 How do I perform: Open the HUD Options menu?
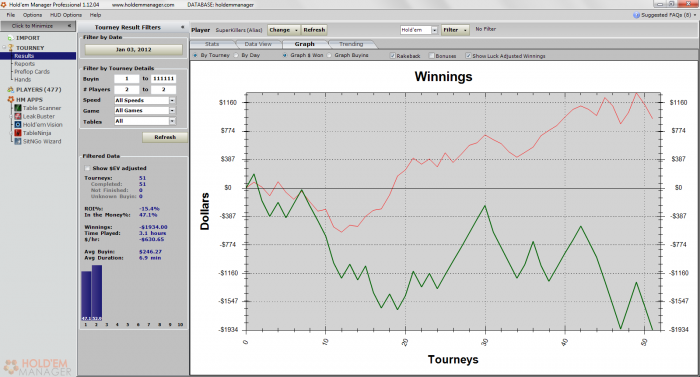[x=66, y=15]
